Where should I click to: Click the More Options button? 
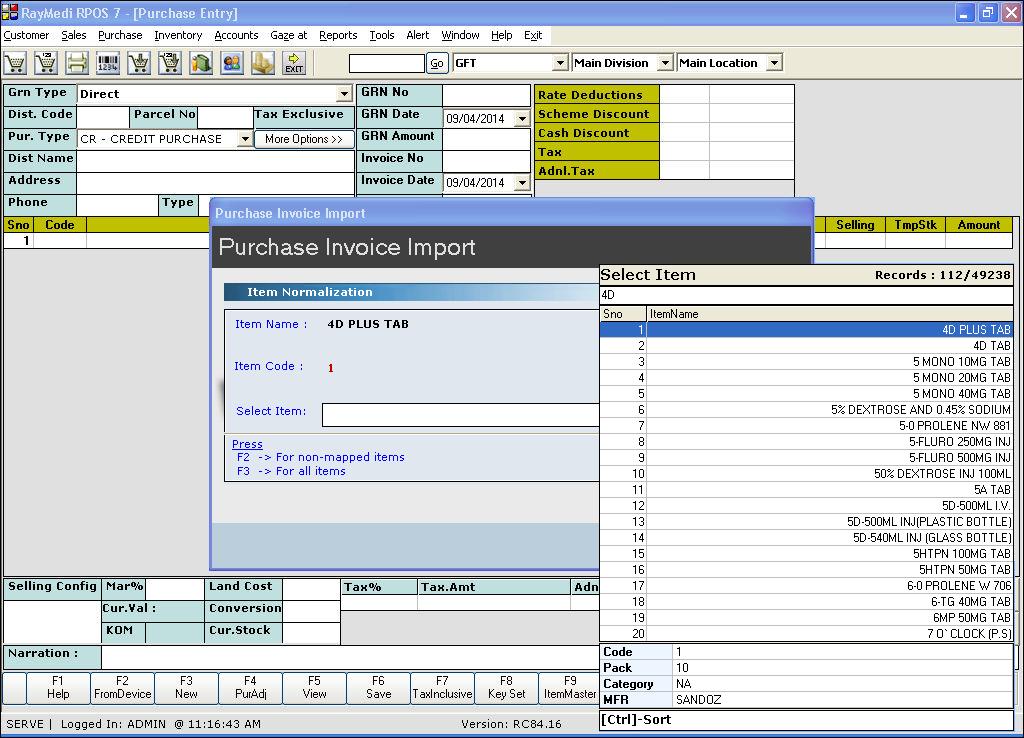[304, 139]
